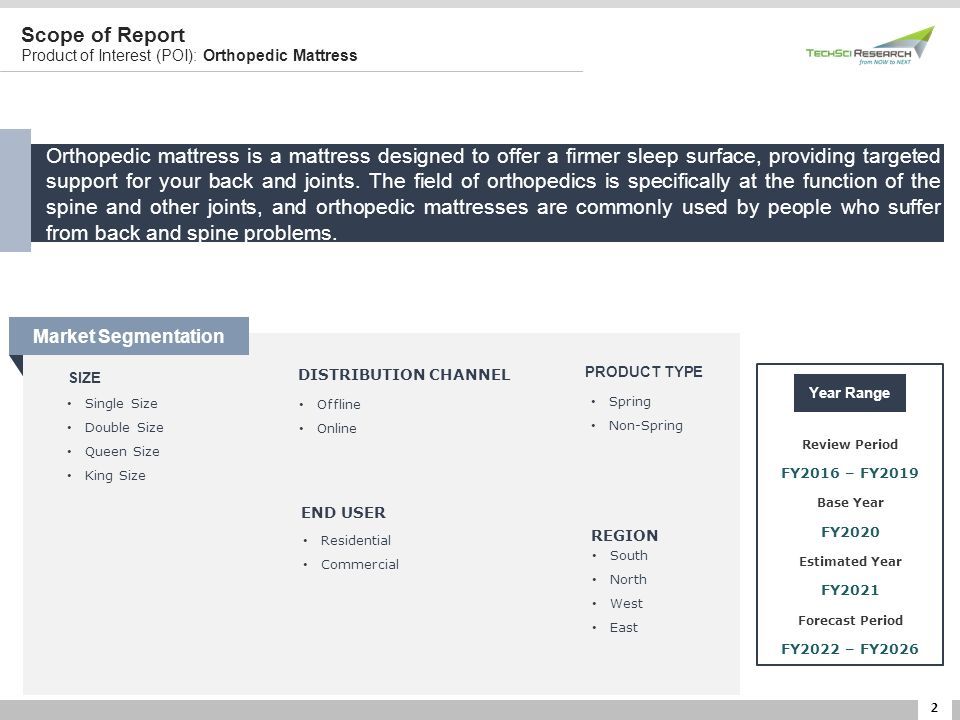
Task: Click the 'Online' bullet item
Action: 337,429
